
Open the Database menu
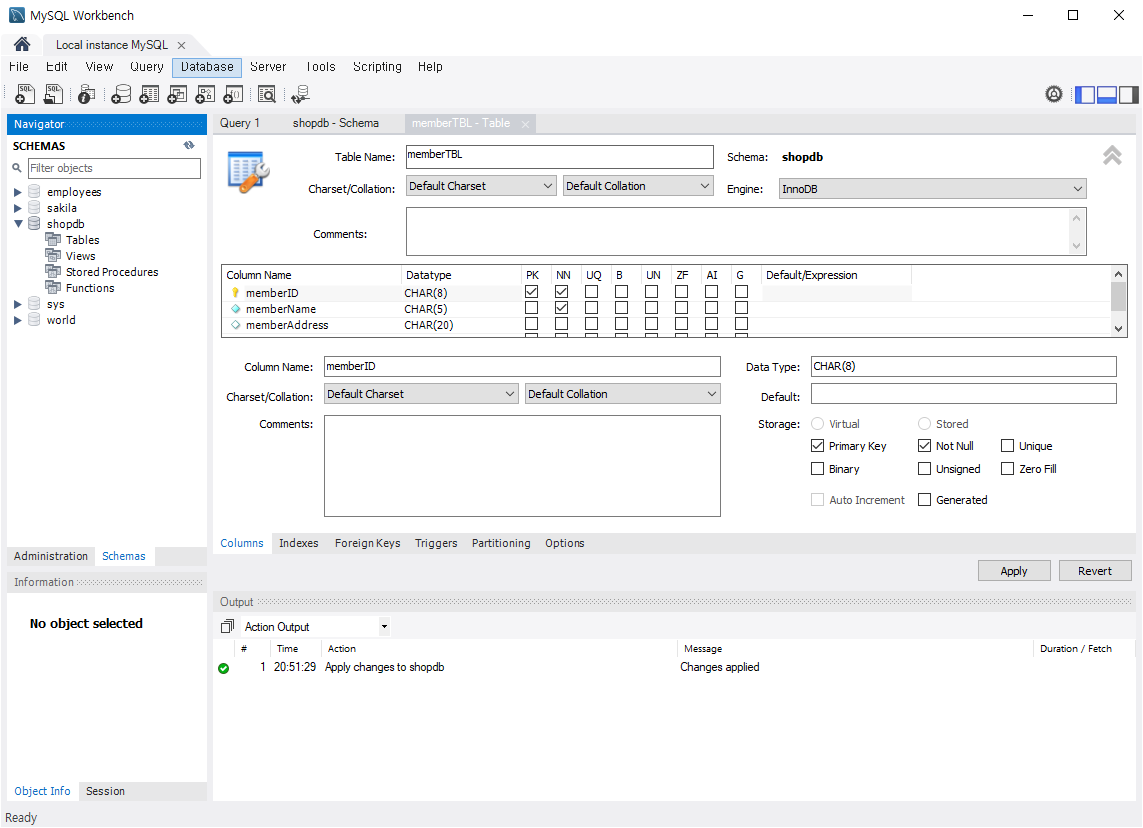coord(207,67)
